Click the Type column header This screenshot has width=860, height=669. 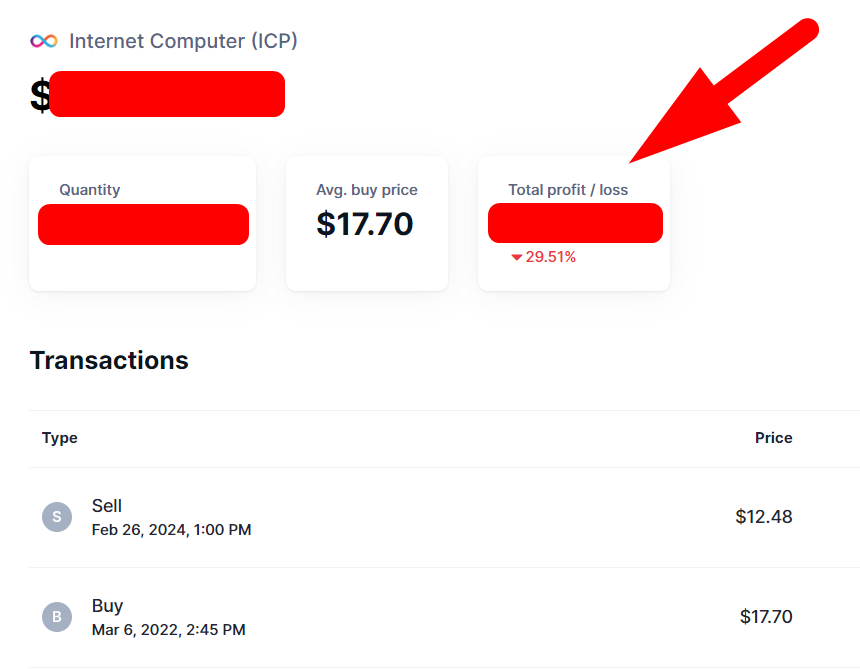click(x=60, y=438)
